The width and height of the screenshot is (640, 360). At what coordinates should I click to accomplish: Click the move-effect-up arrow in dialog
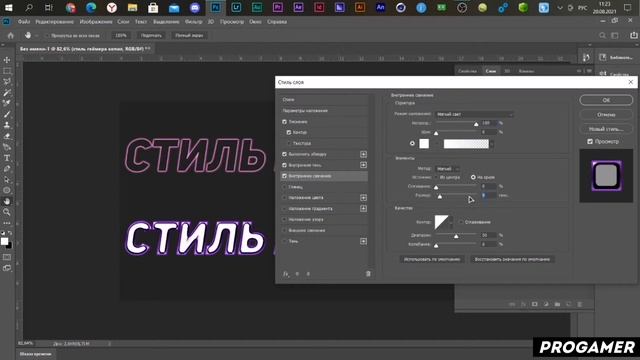[297, 274]
